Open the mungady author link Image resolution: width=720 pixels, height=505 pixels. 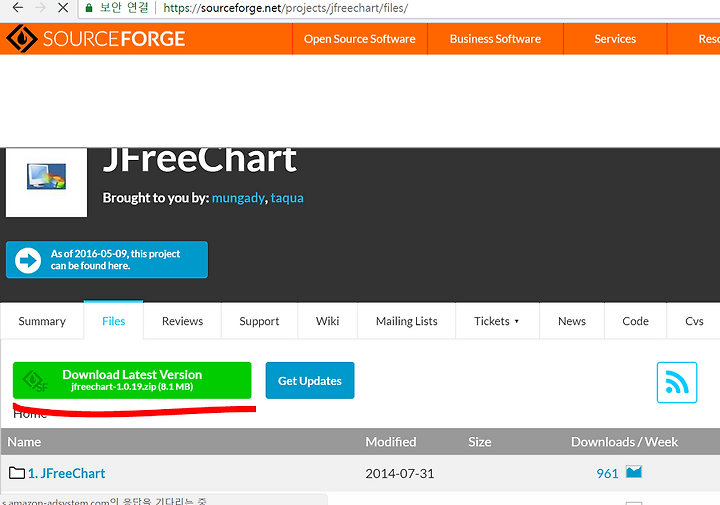coord(238,198)
